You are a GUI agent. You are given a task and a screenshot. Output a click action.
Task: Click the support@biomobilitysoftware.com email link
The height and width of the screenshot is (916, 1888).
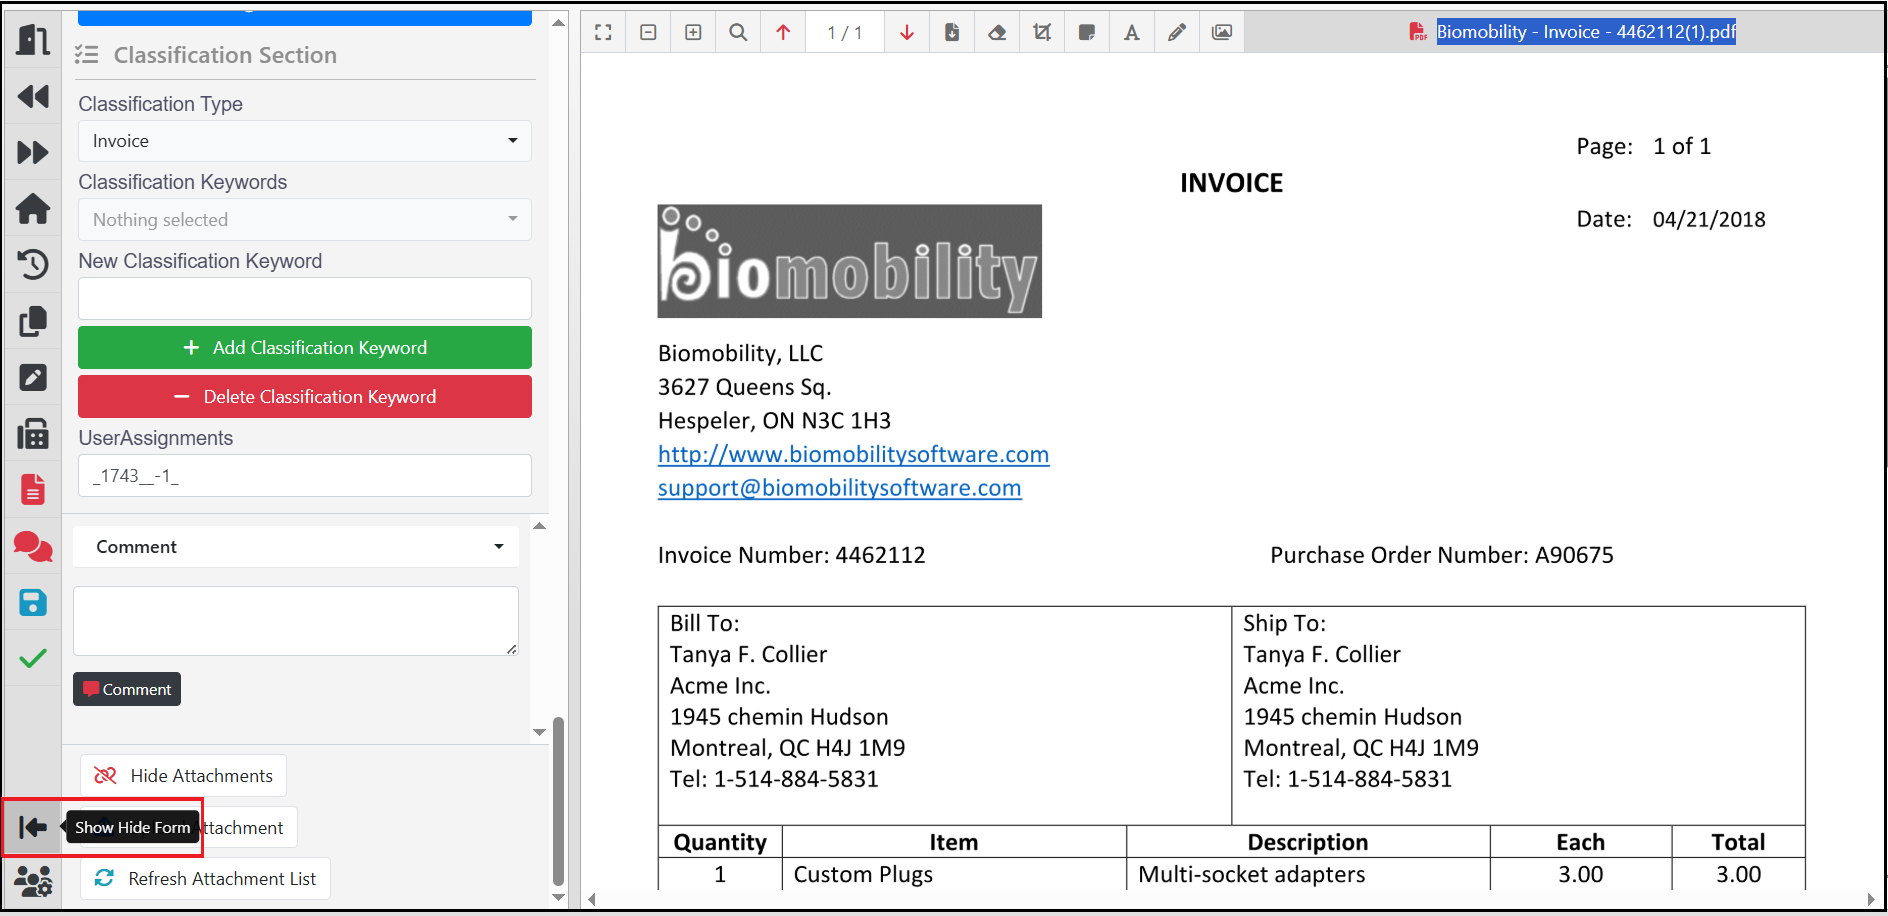coord(839,488)
